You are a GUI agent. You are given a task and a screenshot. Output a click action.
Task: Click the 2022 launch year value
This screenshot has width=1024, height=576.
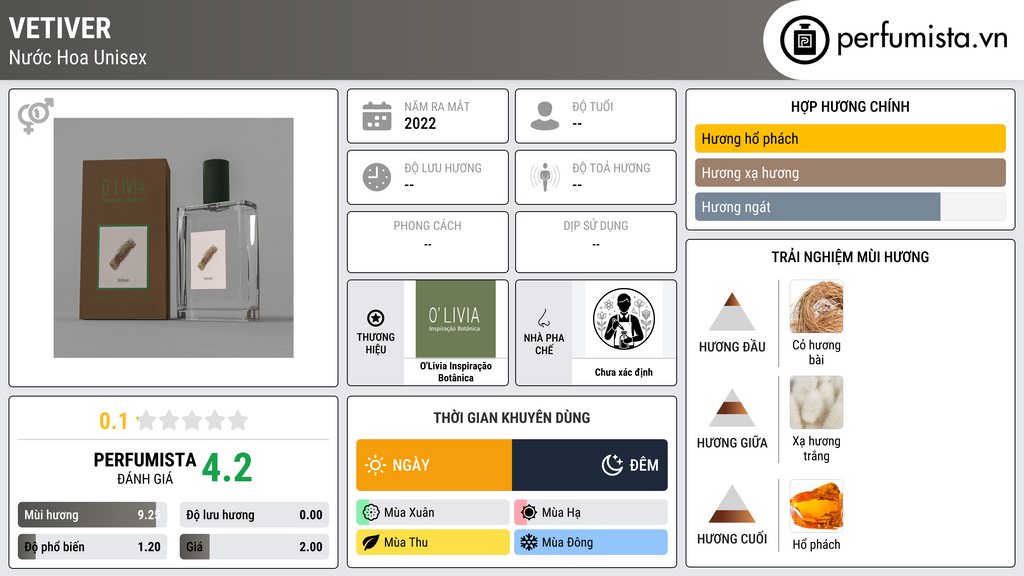pyautogui.click(x=420, y=123)
